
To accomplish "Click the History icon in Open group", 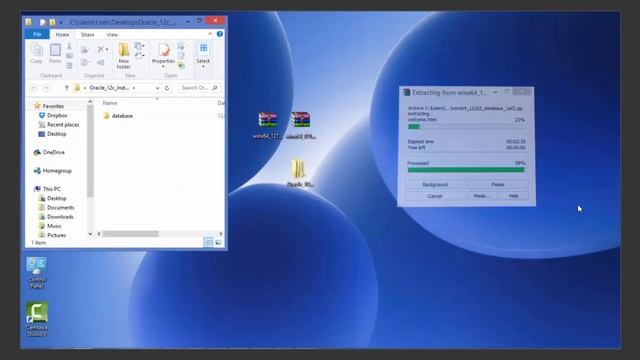I will point(182,65).
